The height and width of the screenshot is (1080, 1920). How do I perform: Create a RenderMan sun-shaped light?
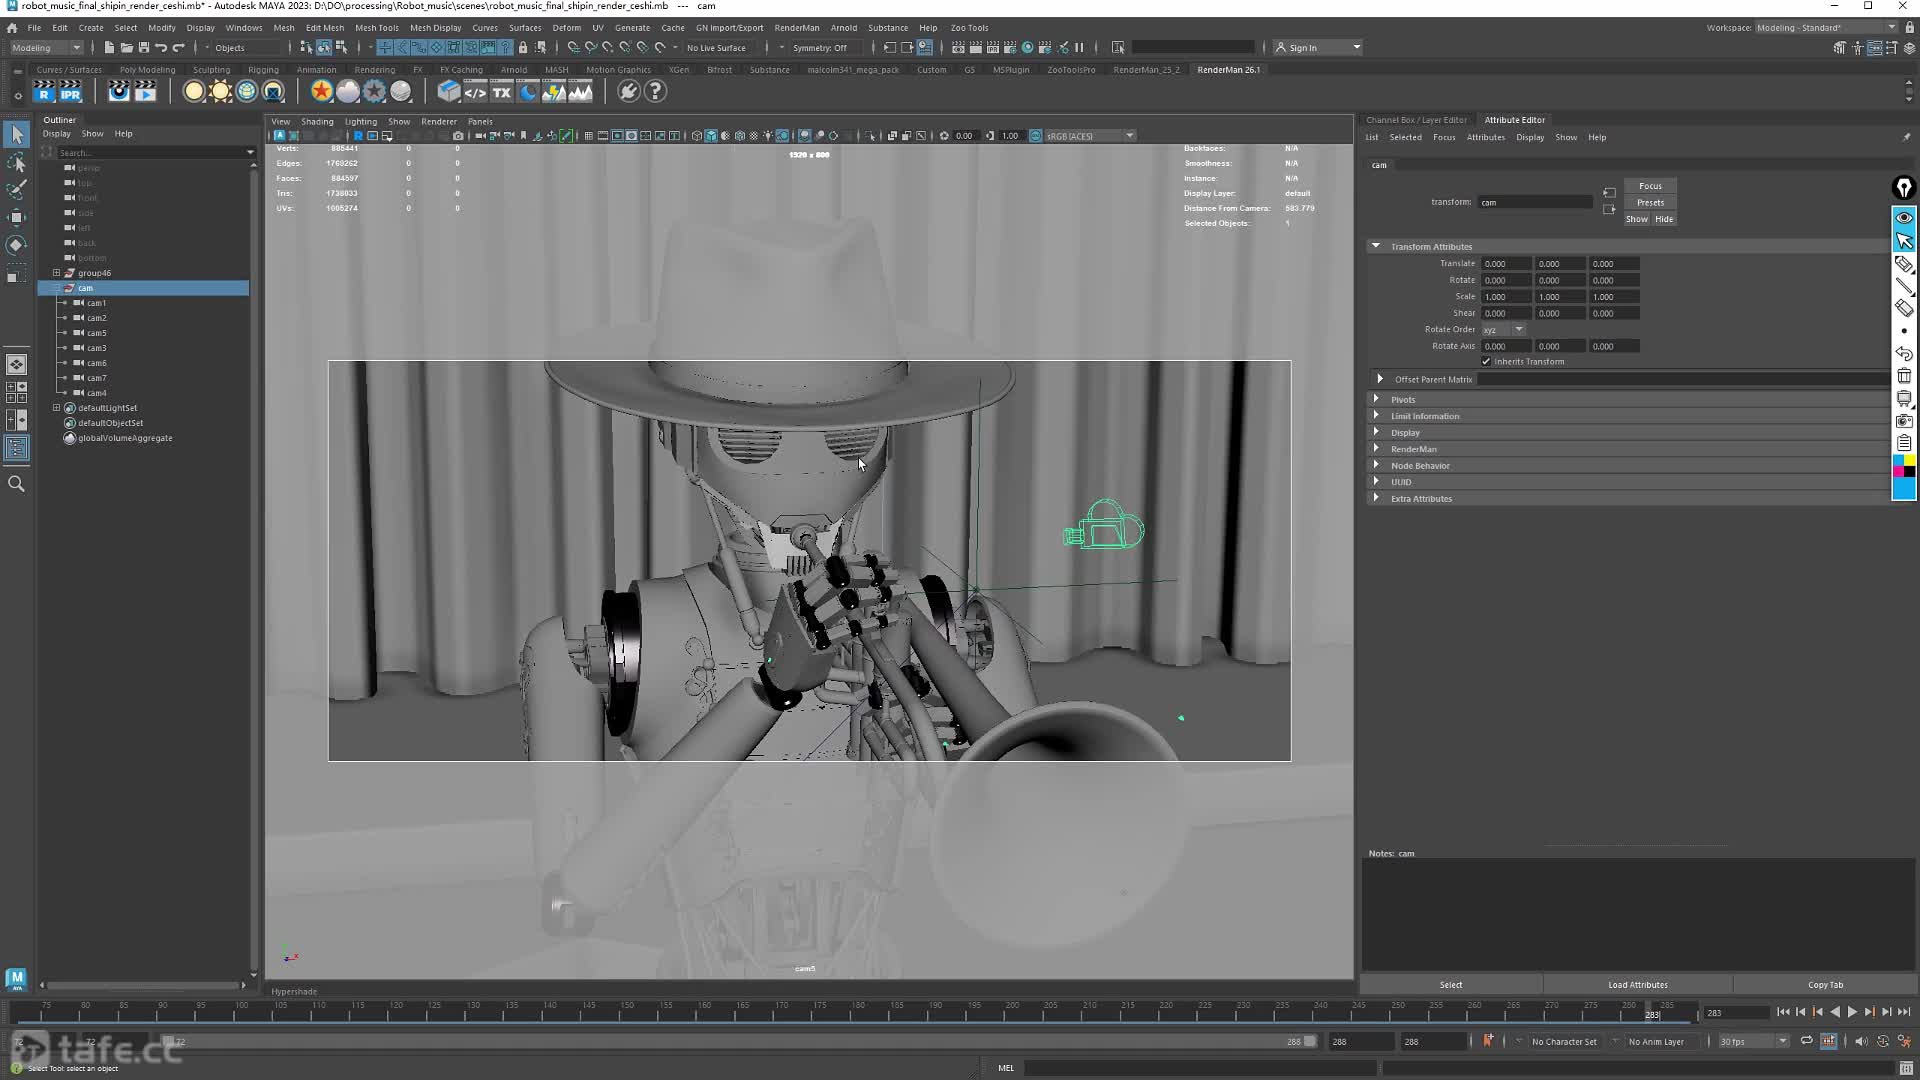coord(221,92)
